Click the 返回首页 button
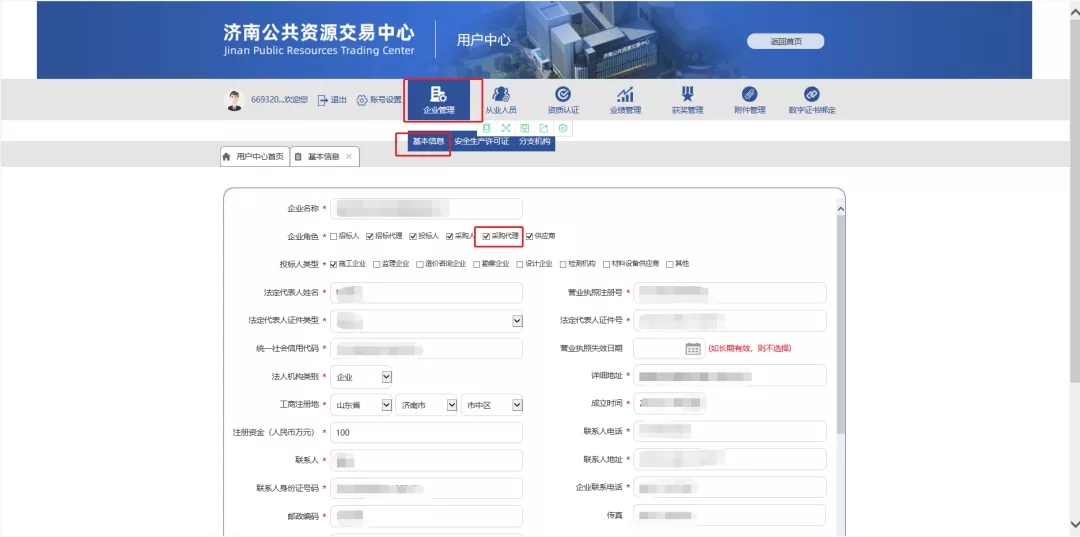Image resolution: width=1080 pixels, height=537 pixels. pyautogui.click(x=785, y=41)
